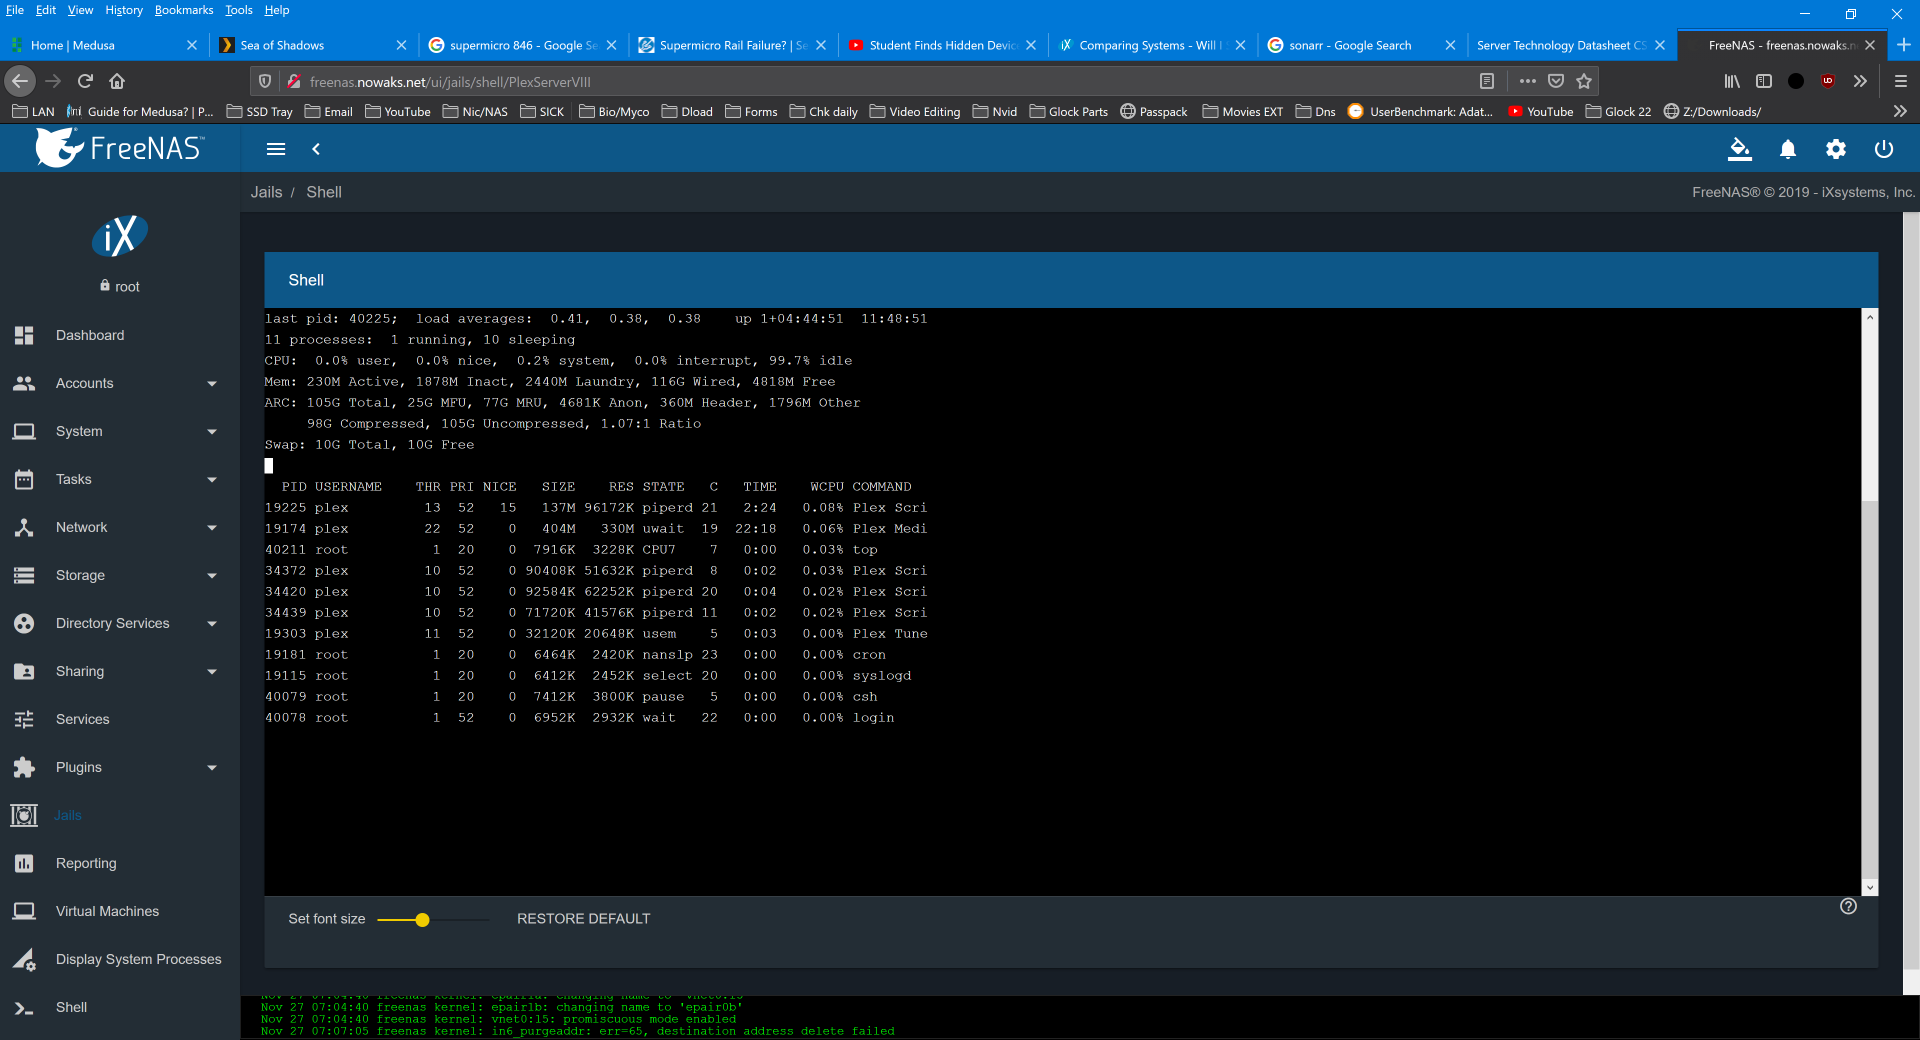Collapse the sidebar with the chevron arrow
Screen dimensions: 1920x1040
click(x=316, y=149)
